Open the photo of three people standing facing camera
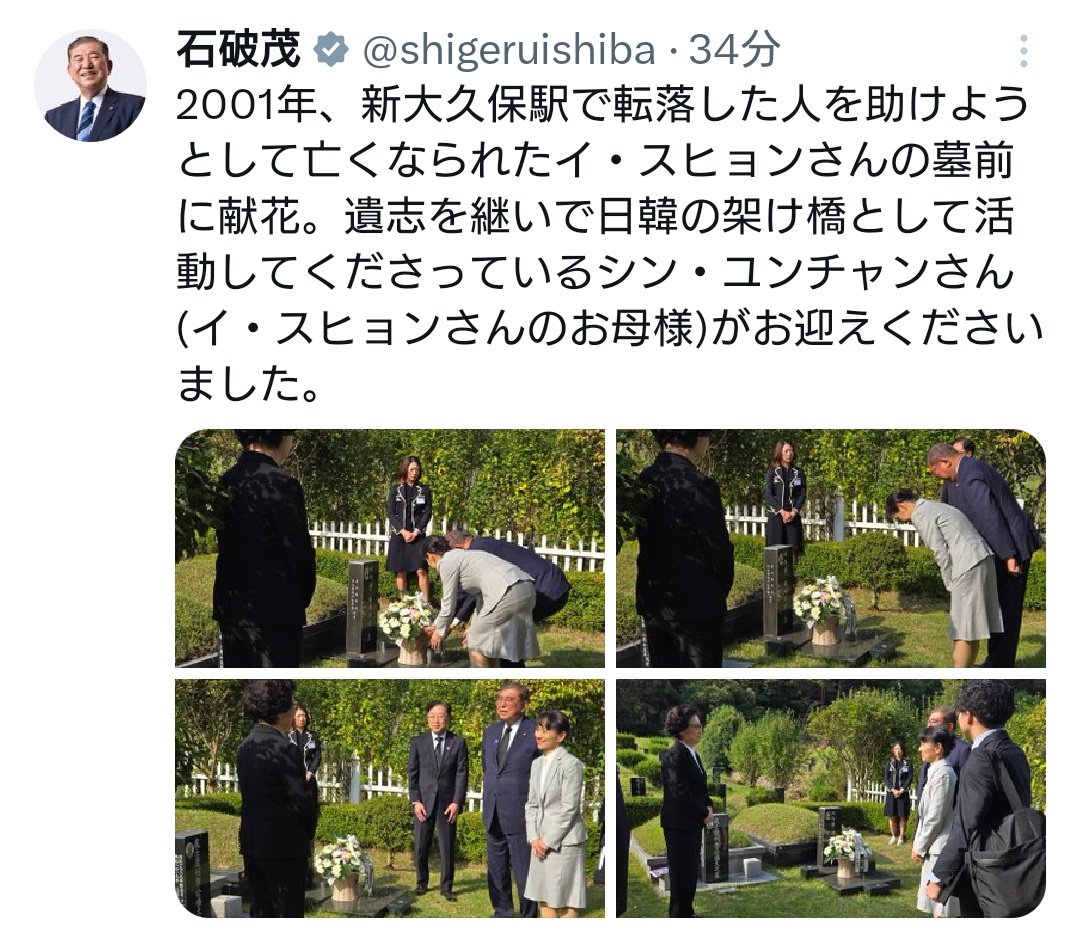This screenshot has height=930, width=1080. (390, 798)
